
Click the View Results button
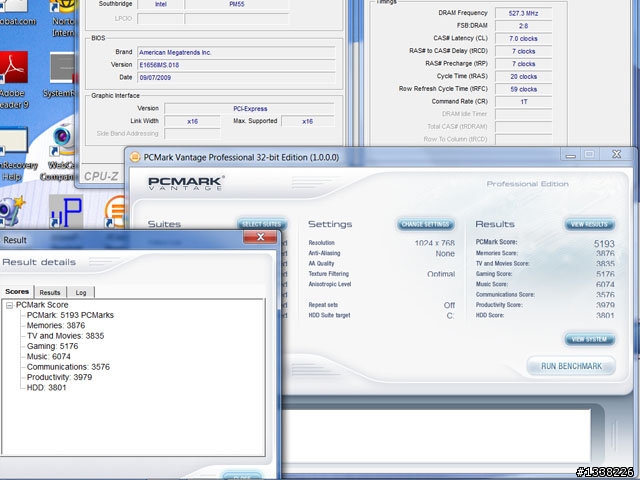(589, 224)
